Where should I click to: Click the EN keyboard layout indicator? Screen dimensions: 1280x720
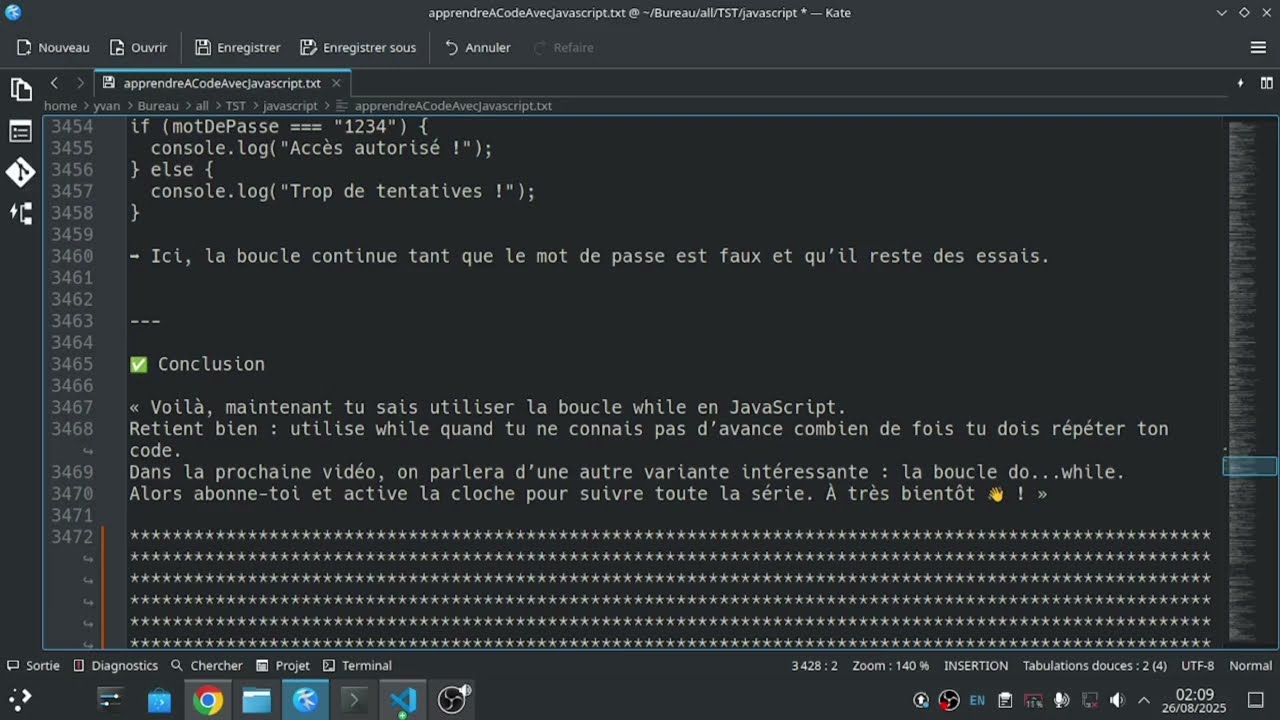coord(977,700)
